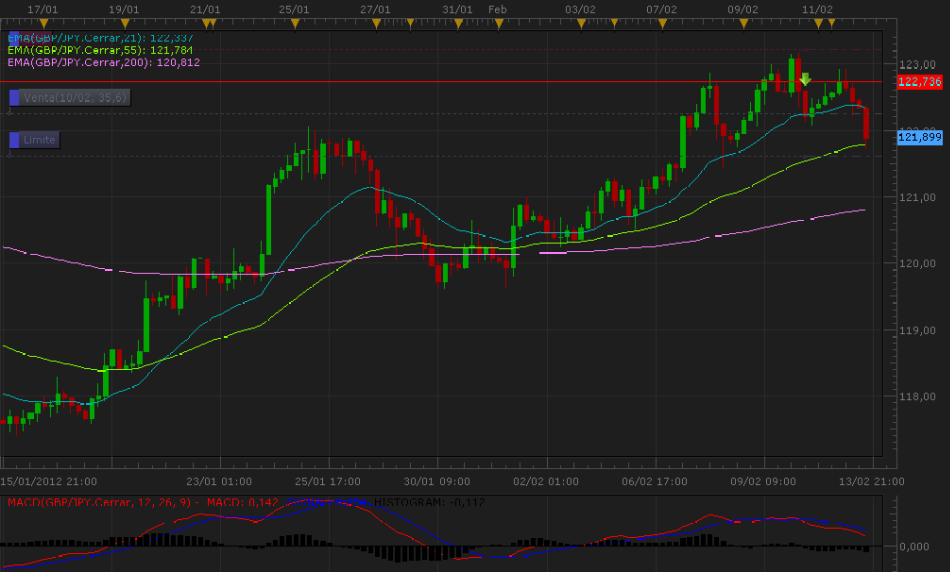Select the EMA 55 indicator legend
Viewport: 950px width, 572px height.
tap(100, 49)
